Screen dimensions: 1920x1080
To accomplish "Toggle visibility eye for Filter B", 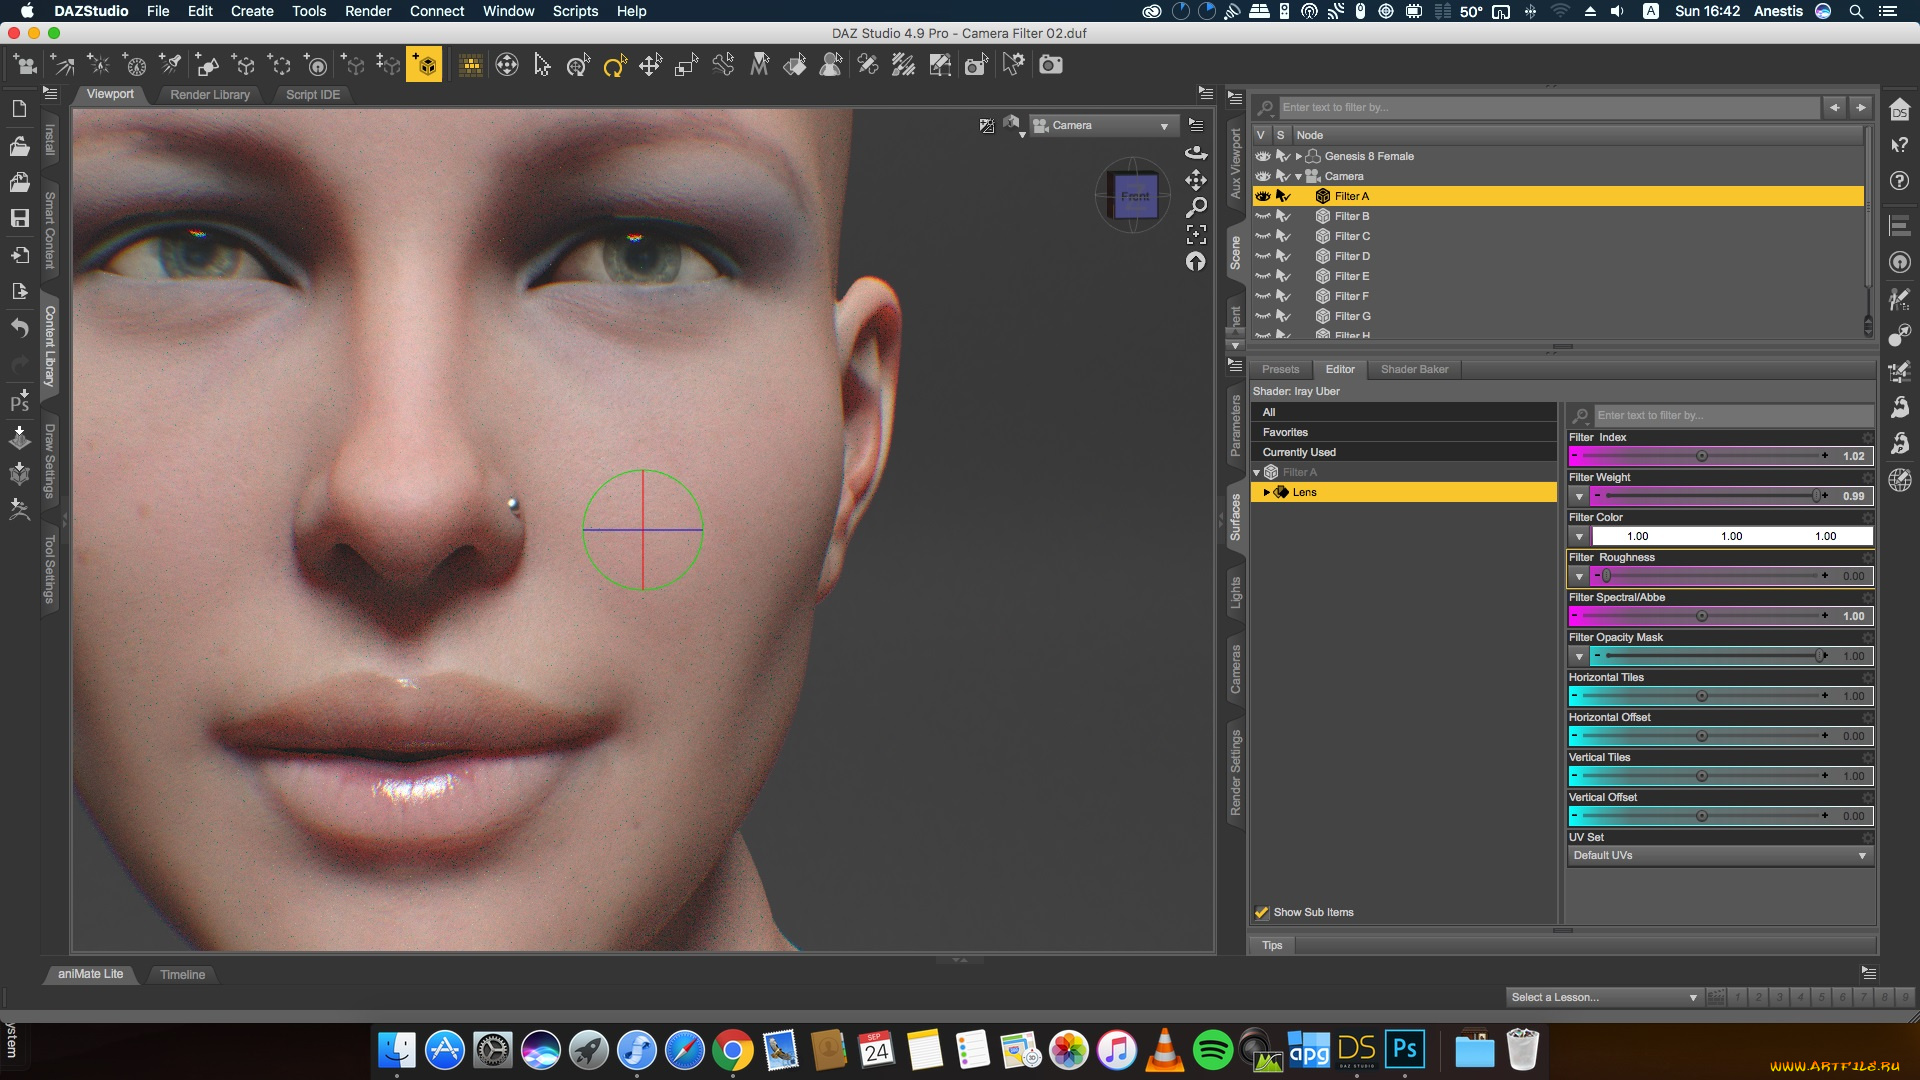I will point(1263,216).
